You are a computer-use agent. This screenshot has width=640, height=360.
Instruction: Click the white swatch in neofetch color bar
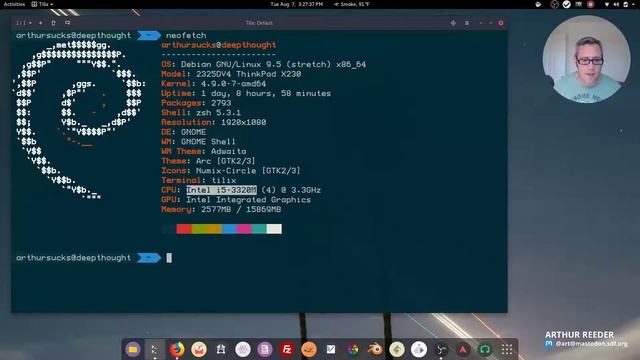[274, 229]
